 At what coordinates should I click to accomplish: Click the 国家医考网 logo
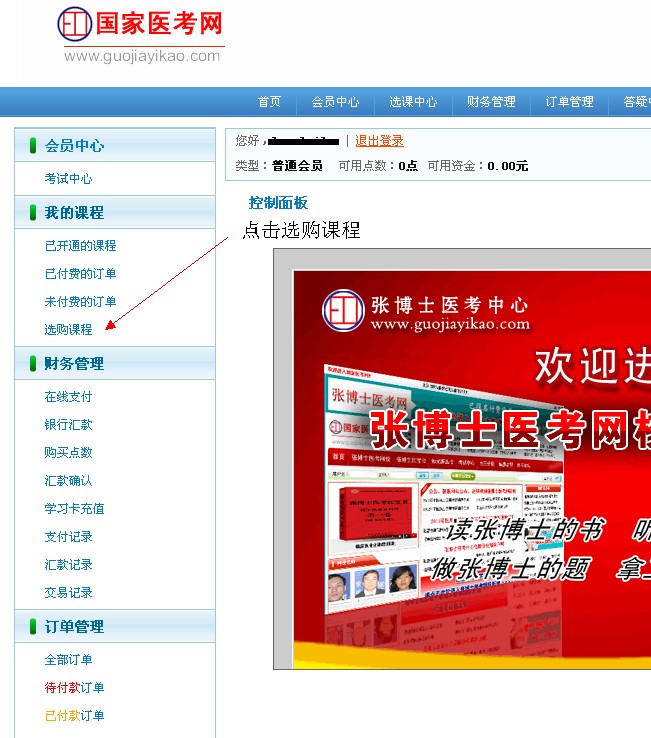140,36
